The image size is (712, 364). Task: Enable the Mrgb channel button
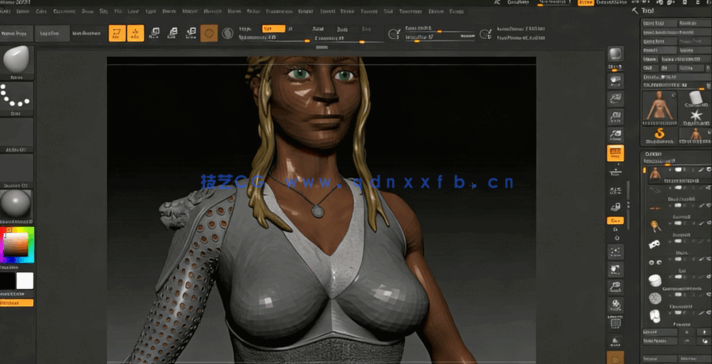pyautogui.click(x=246, y=29)
